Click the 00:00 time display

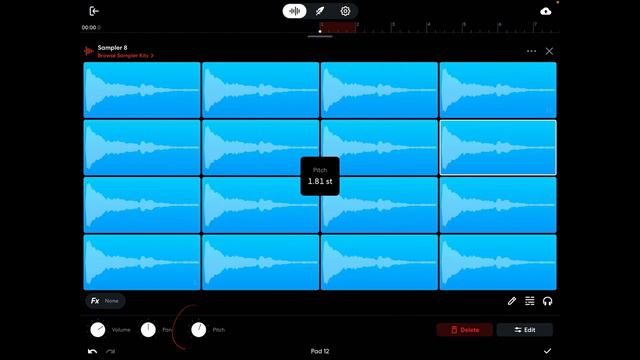pos(91,27)
